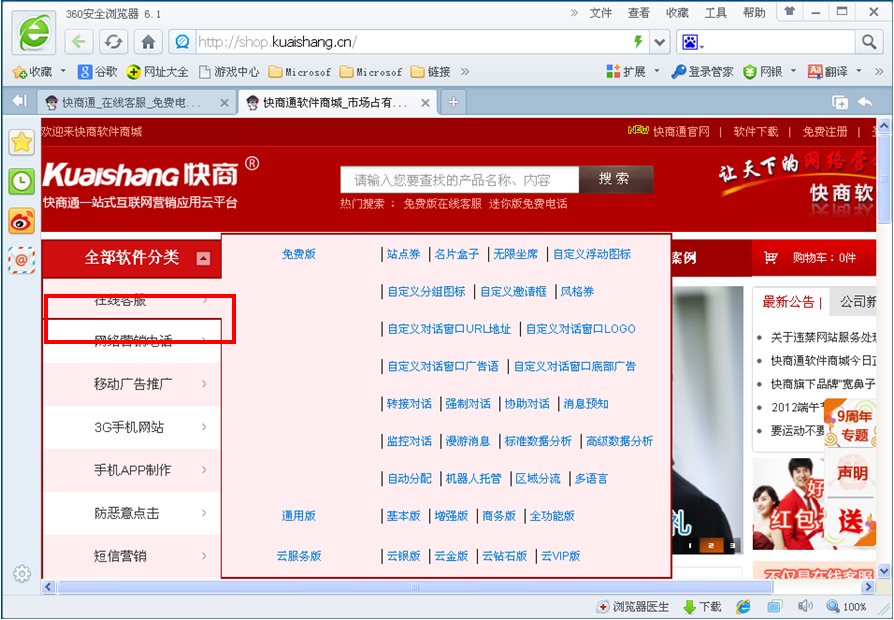Open the address bar history dropdown arrow
The height and width of the screenshot is (620, 894).
[660, 42]
